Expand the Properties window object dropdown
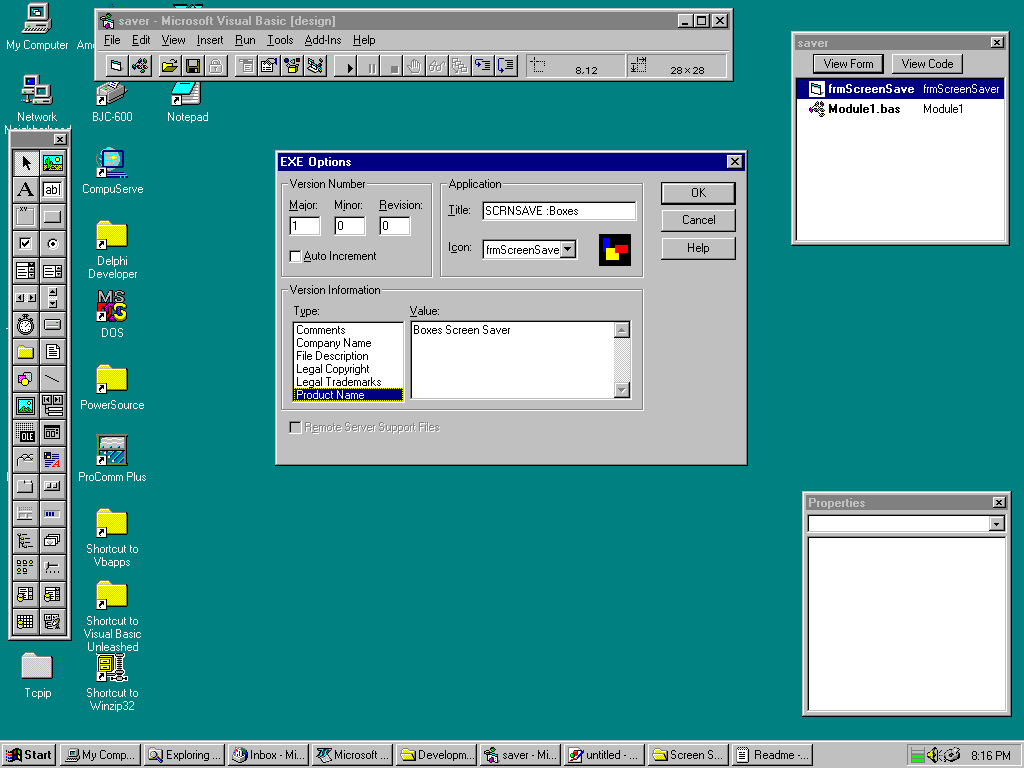The height and width of the screenshot is (768, 1024). click(996, 524)
